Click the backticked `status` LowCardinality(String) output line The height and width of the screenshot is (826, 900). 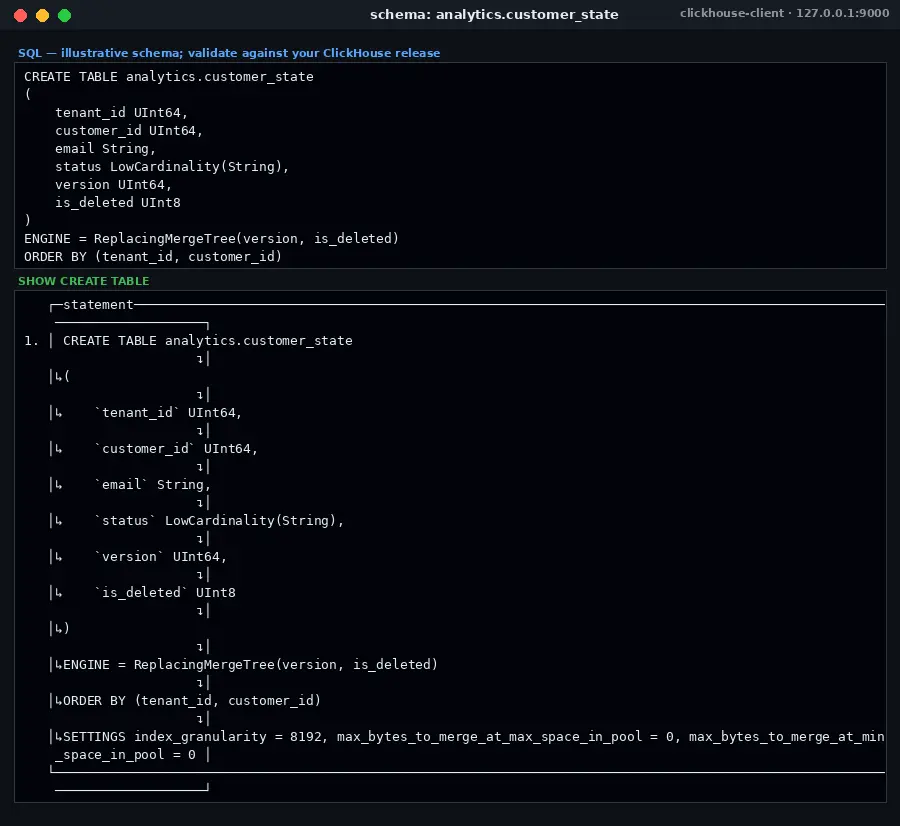click(x=219, y=521)
